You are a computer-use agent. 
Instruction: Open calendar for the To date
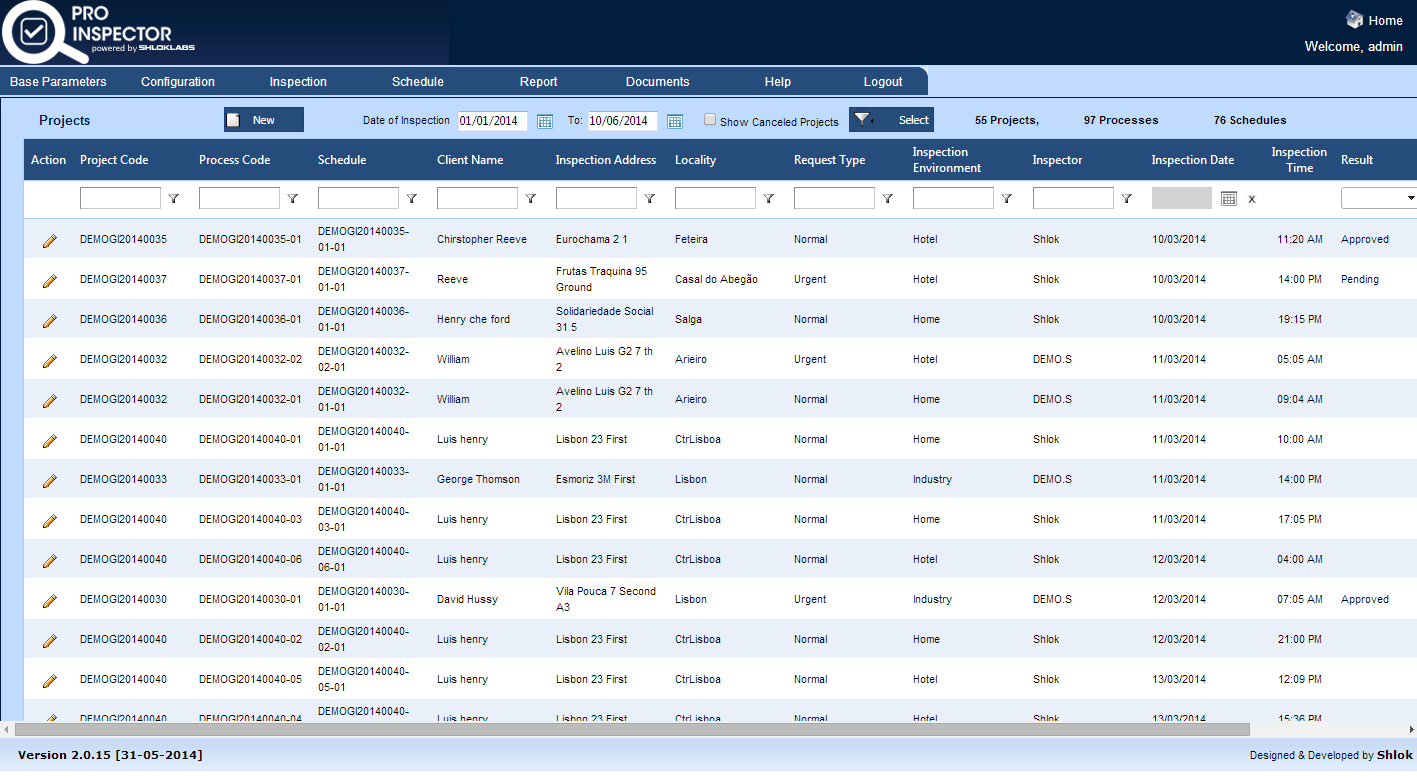click(x=675, y=121)
